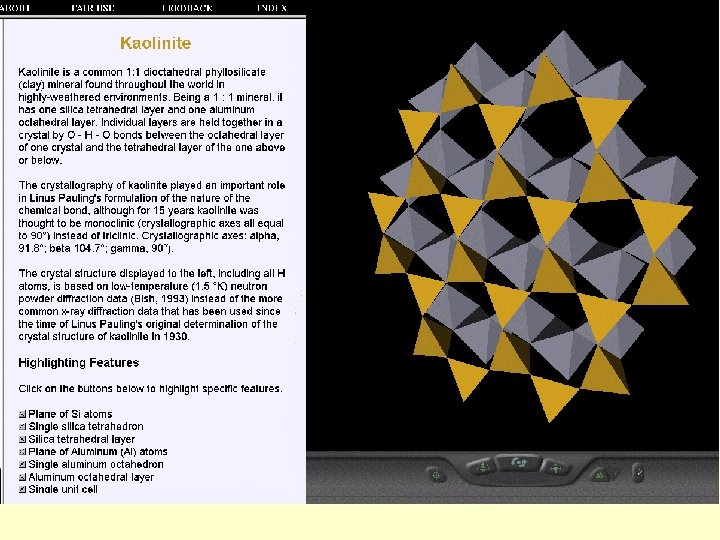Highlight Aluminum octahedral layer
The height and width of the screenshot is (540, 720).
pyautogui.click(x=22, y=477)
